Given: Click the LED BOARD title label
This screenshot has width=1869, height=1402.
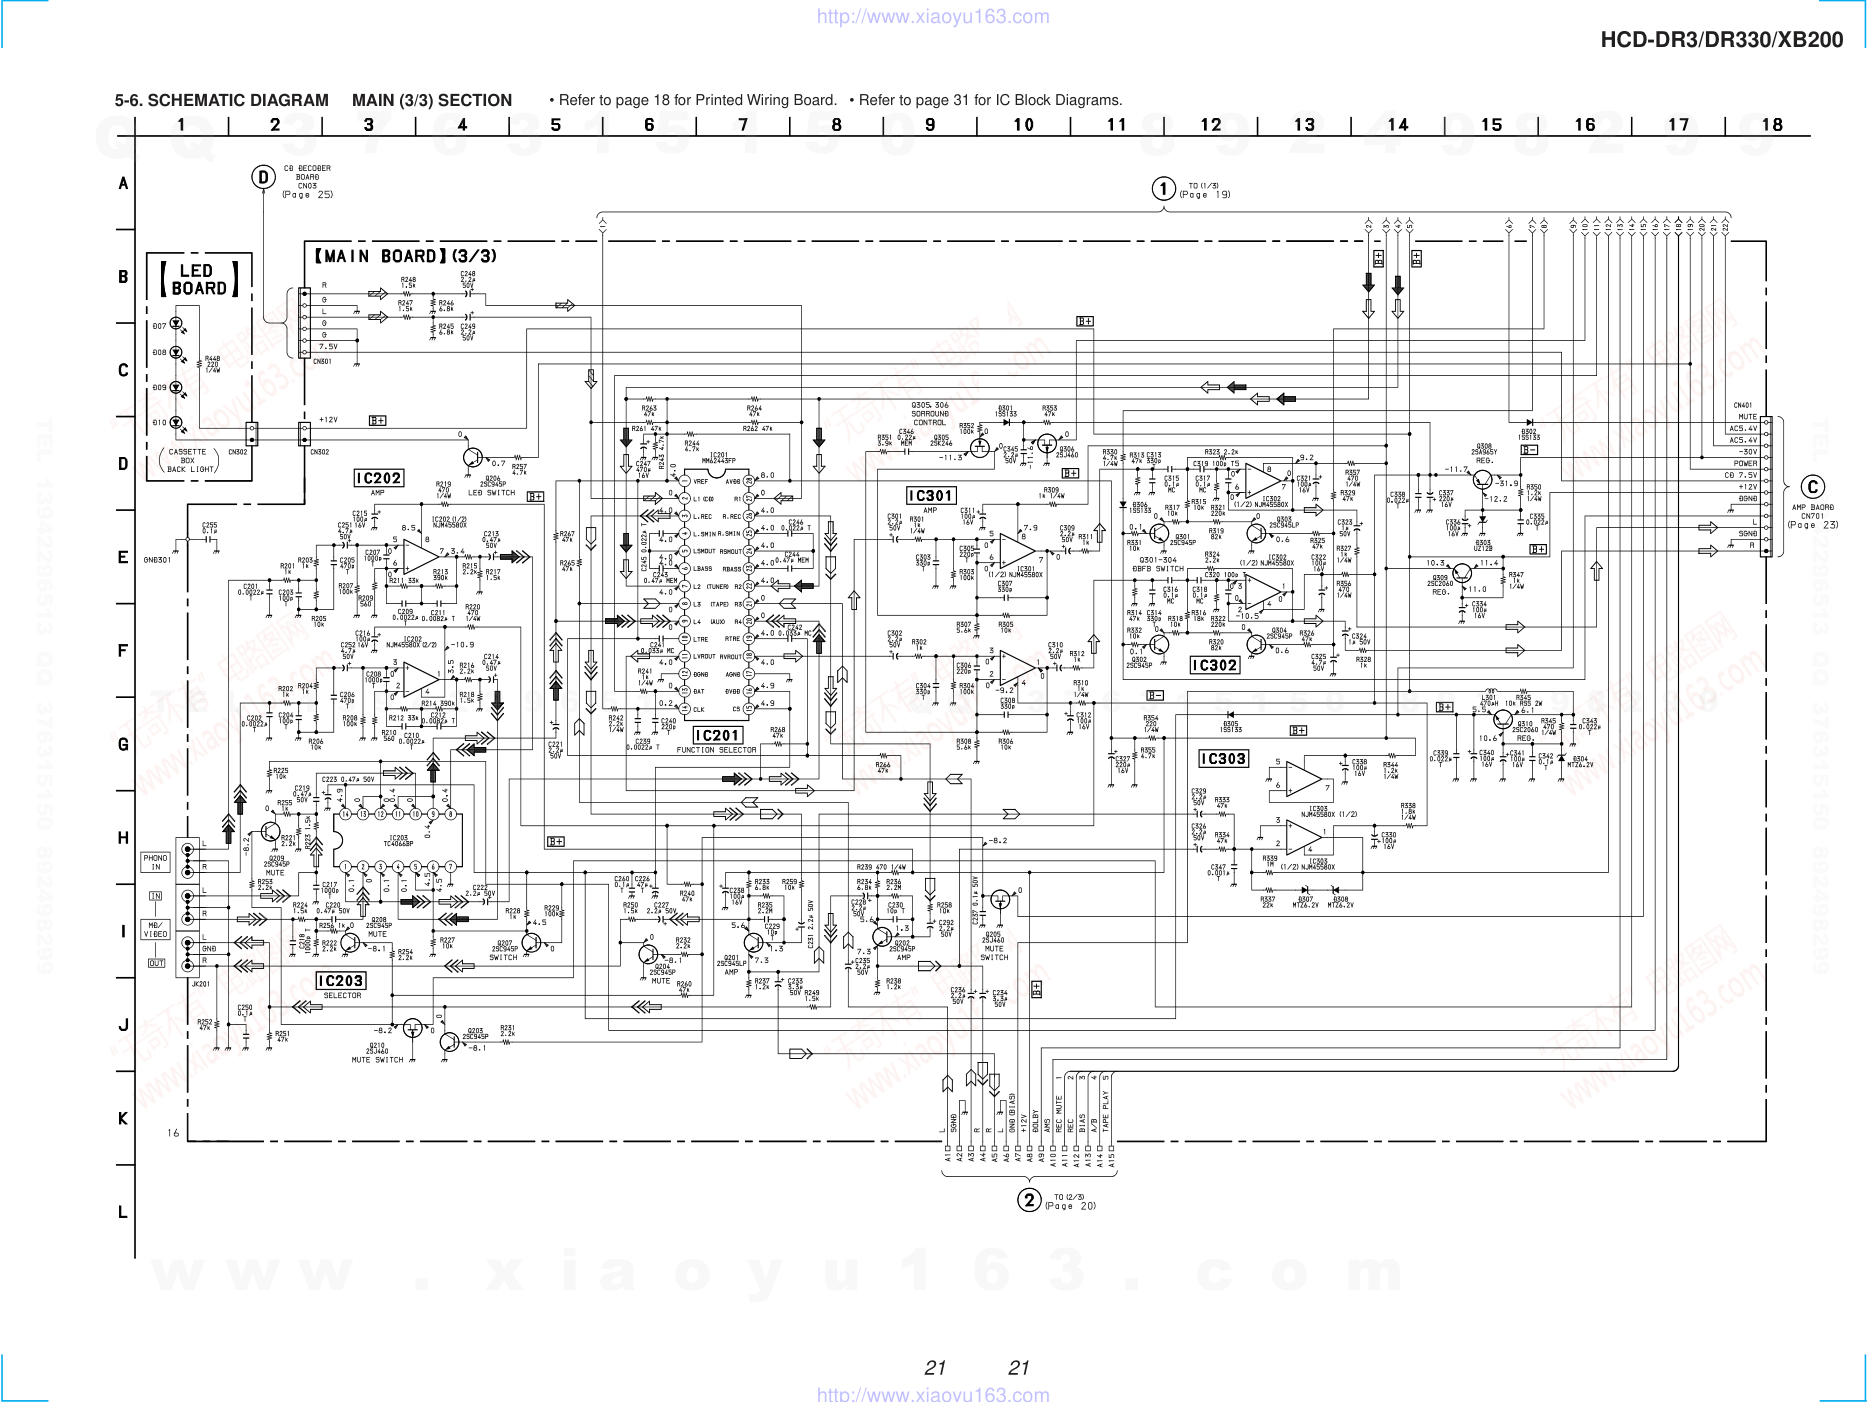Looking at the screenshot, I should (198, 279).
